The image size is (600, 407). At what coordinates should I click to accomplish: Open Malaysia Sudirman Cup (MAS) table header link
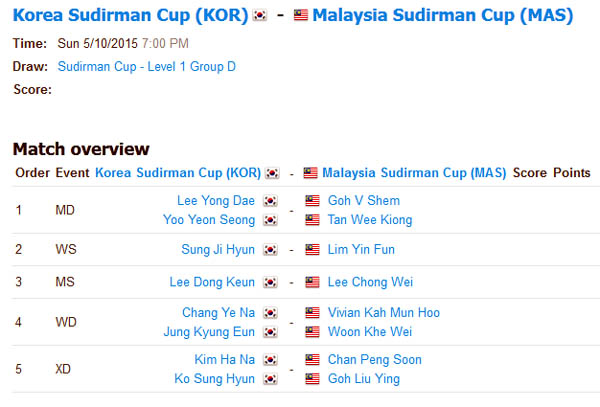pos(414,173)
